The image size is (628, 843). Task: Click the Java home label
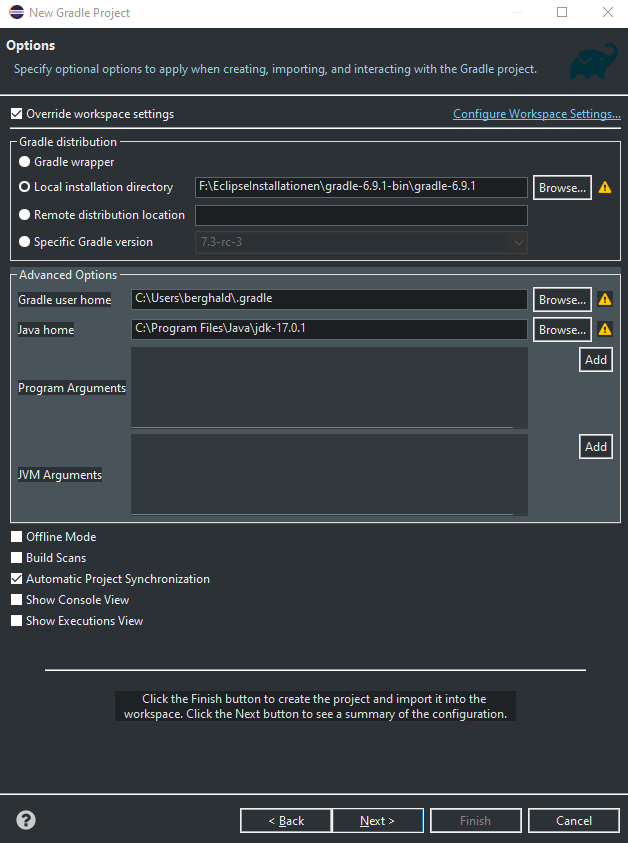[x=46, y=330]
